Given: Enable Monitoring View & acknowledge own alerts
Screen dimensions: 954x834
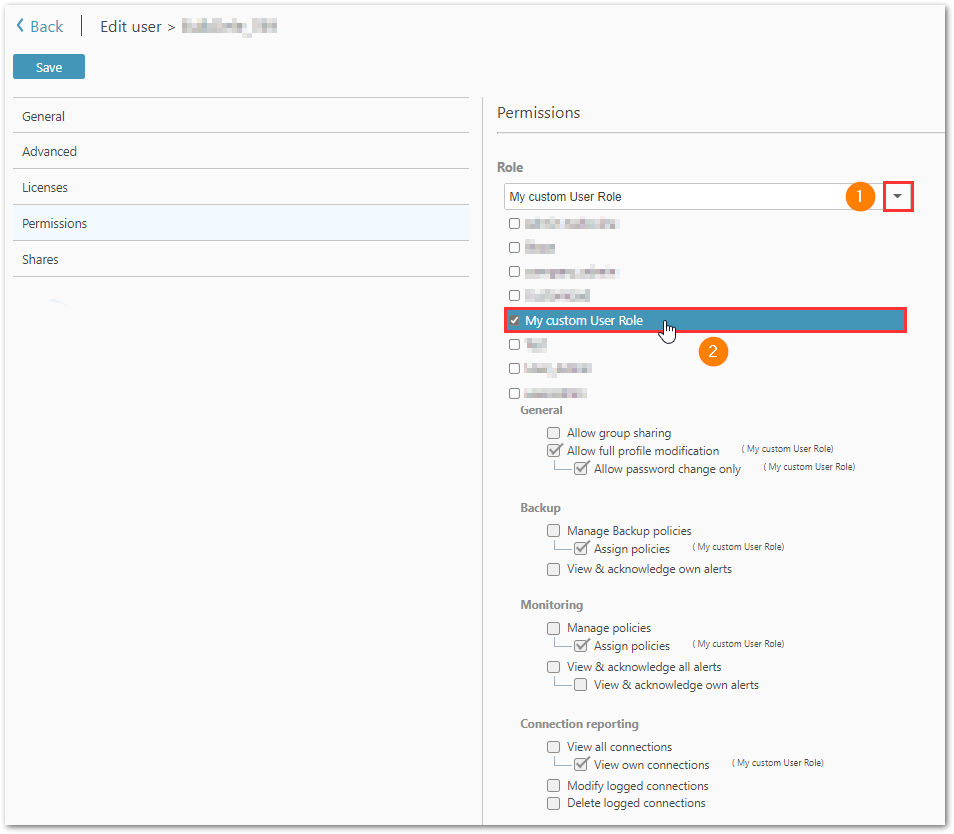Looking at the screenshot, I should [580, 685].
